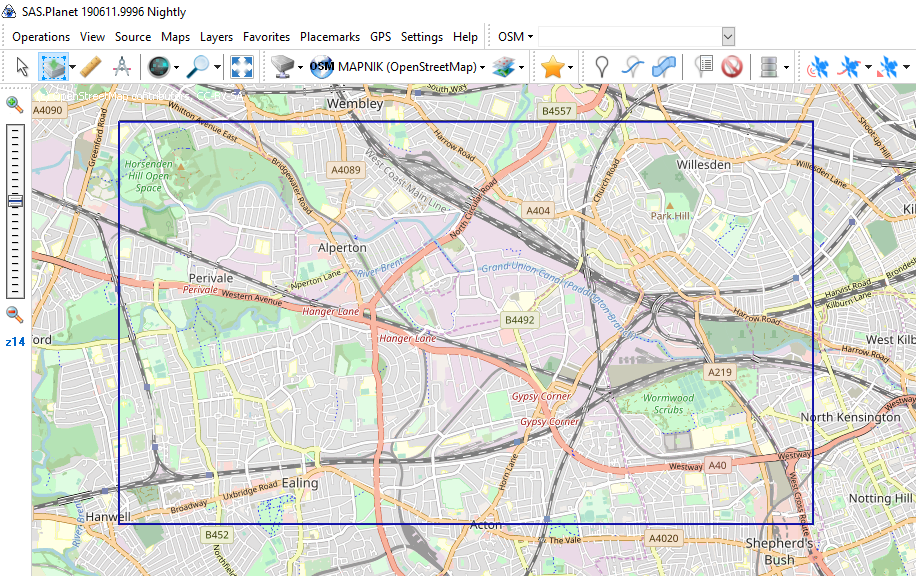This screenshot has height=576, width=916.
Task: Open the Source menu
Action: tap(133, 37)
